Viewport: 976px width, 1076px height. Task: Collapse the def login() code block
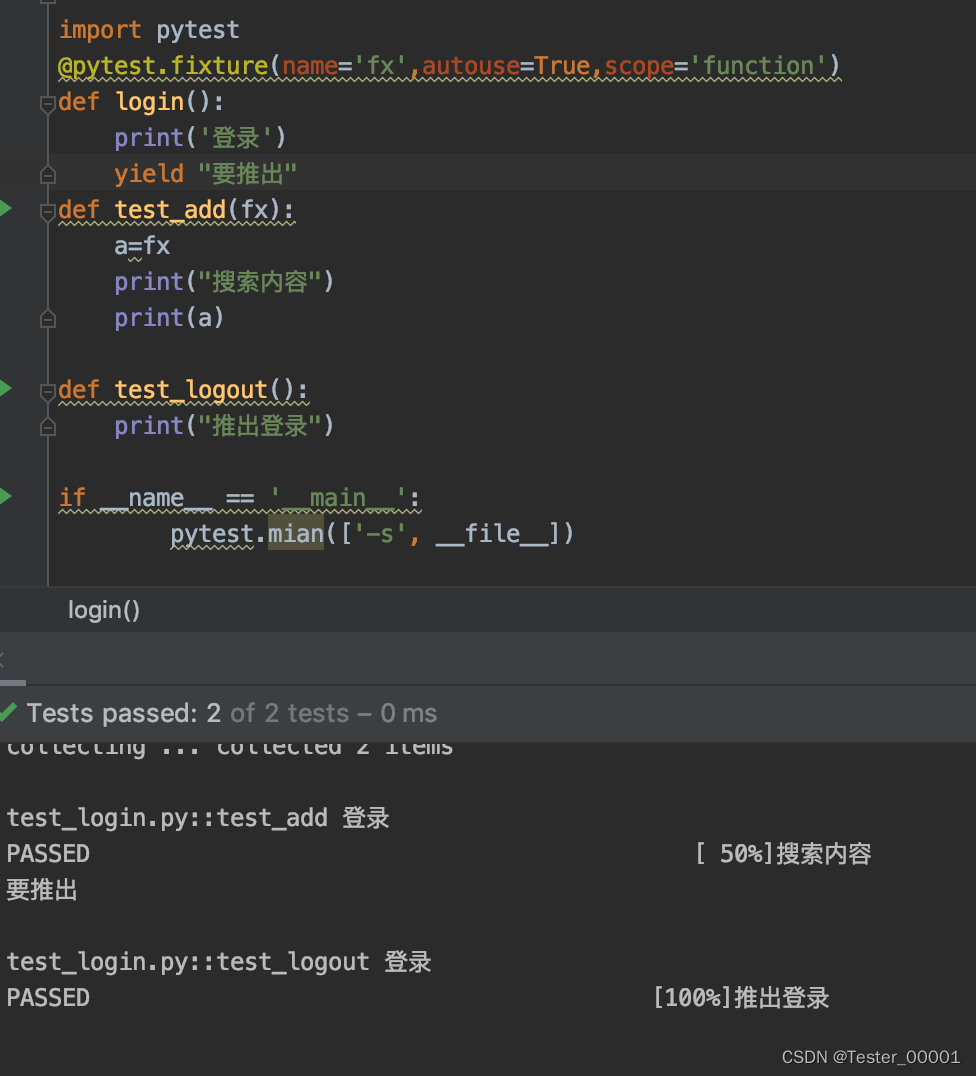(47, 104)
